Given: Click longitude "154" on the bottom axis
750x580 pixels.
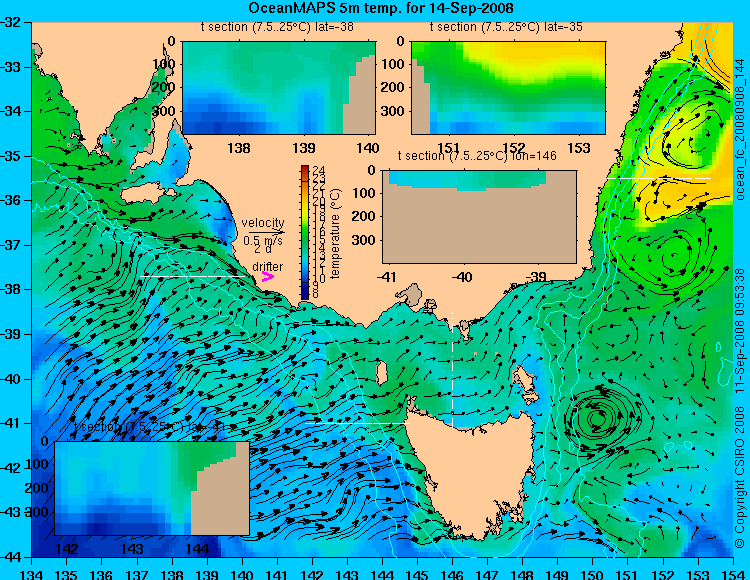Looking at the screenshot, I should click(733, 574).
